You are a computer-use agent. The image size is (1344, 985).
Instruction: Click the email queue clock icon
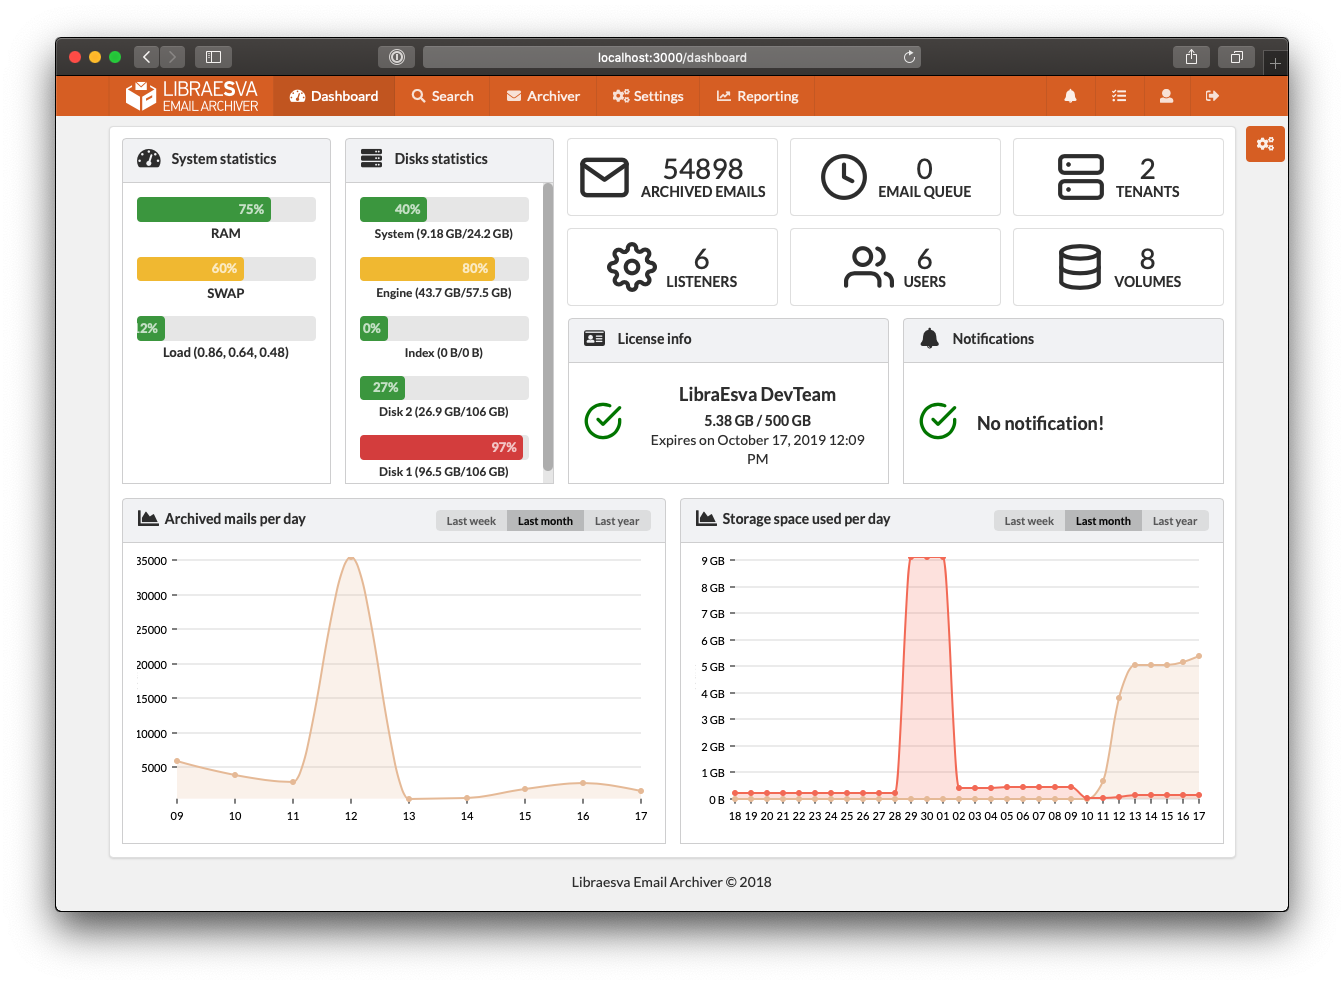844,177
